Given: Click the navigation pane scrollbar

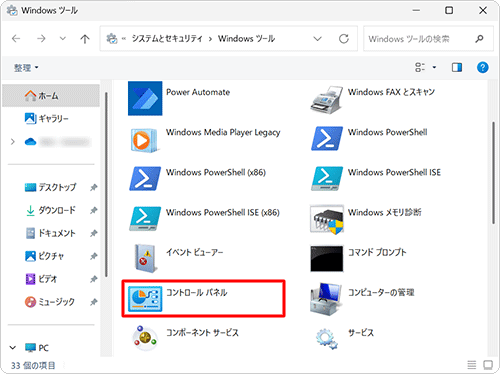Looking at the screenshot, I should (x=106, y=184).
